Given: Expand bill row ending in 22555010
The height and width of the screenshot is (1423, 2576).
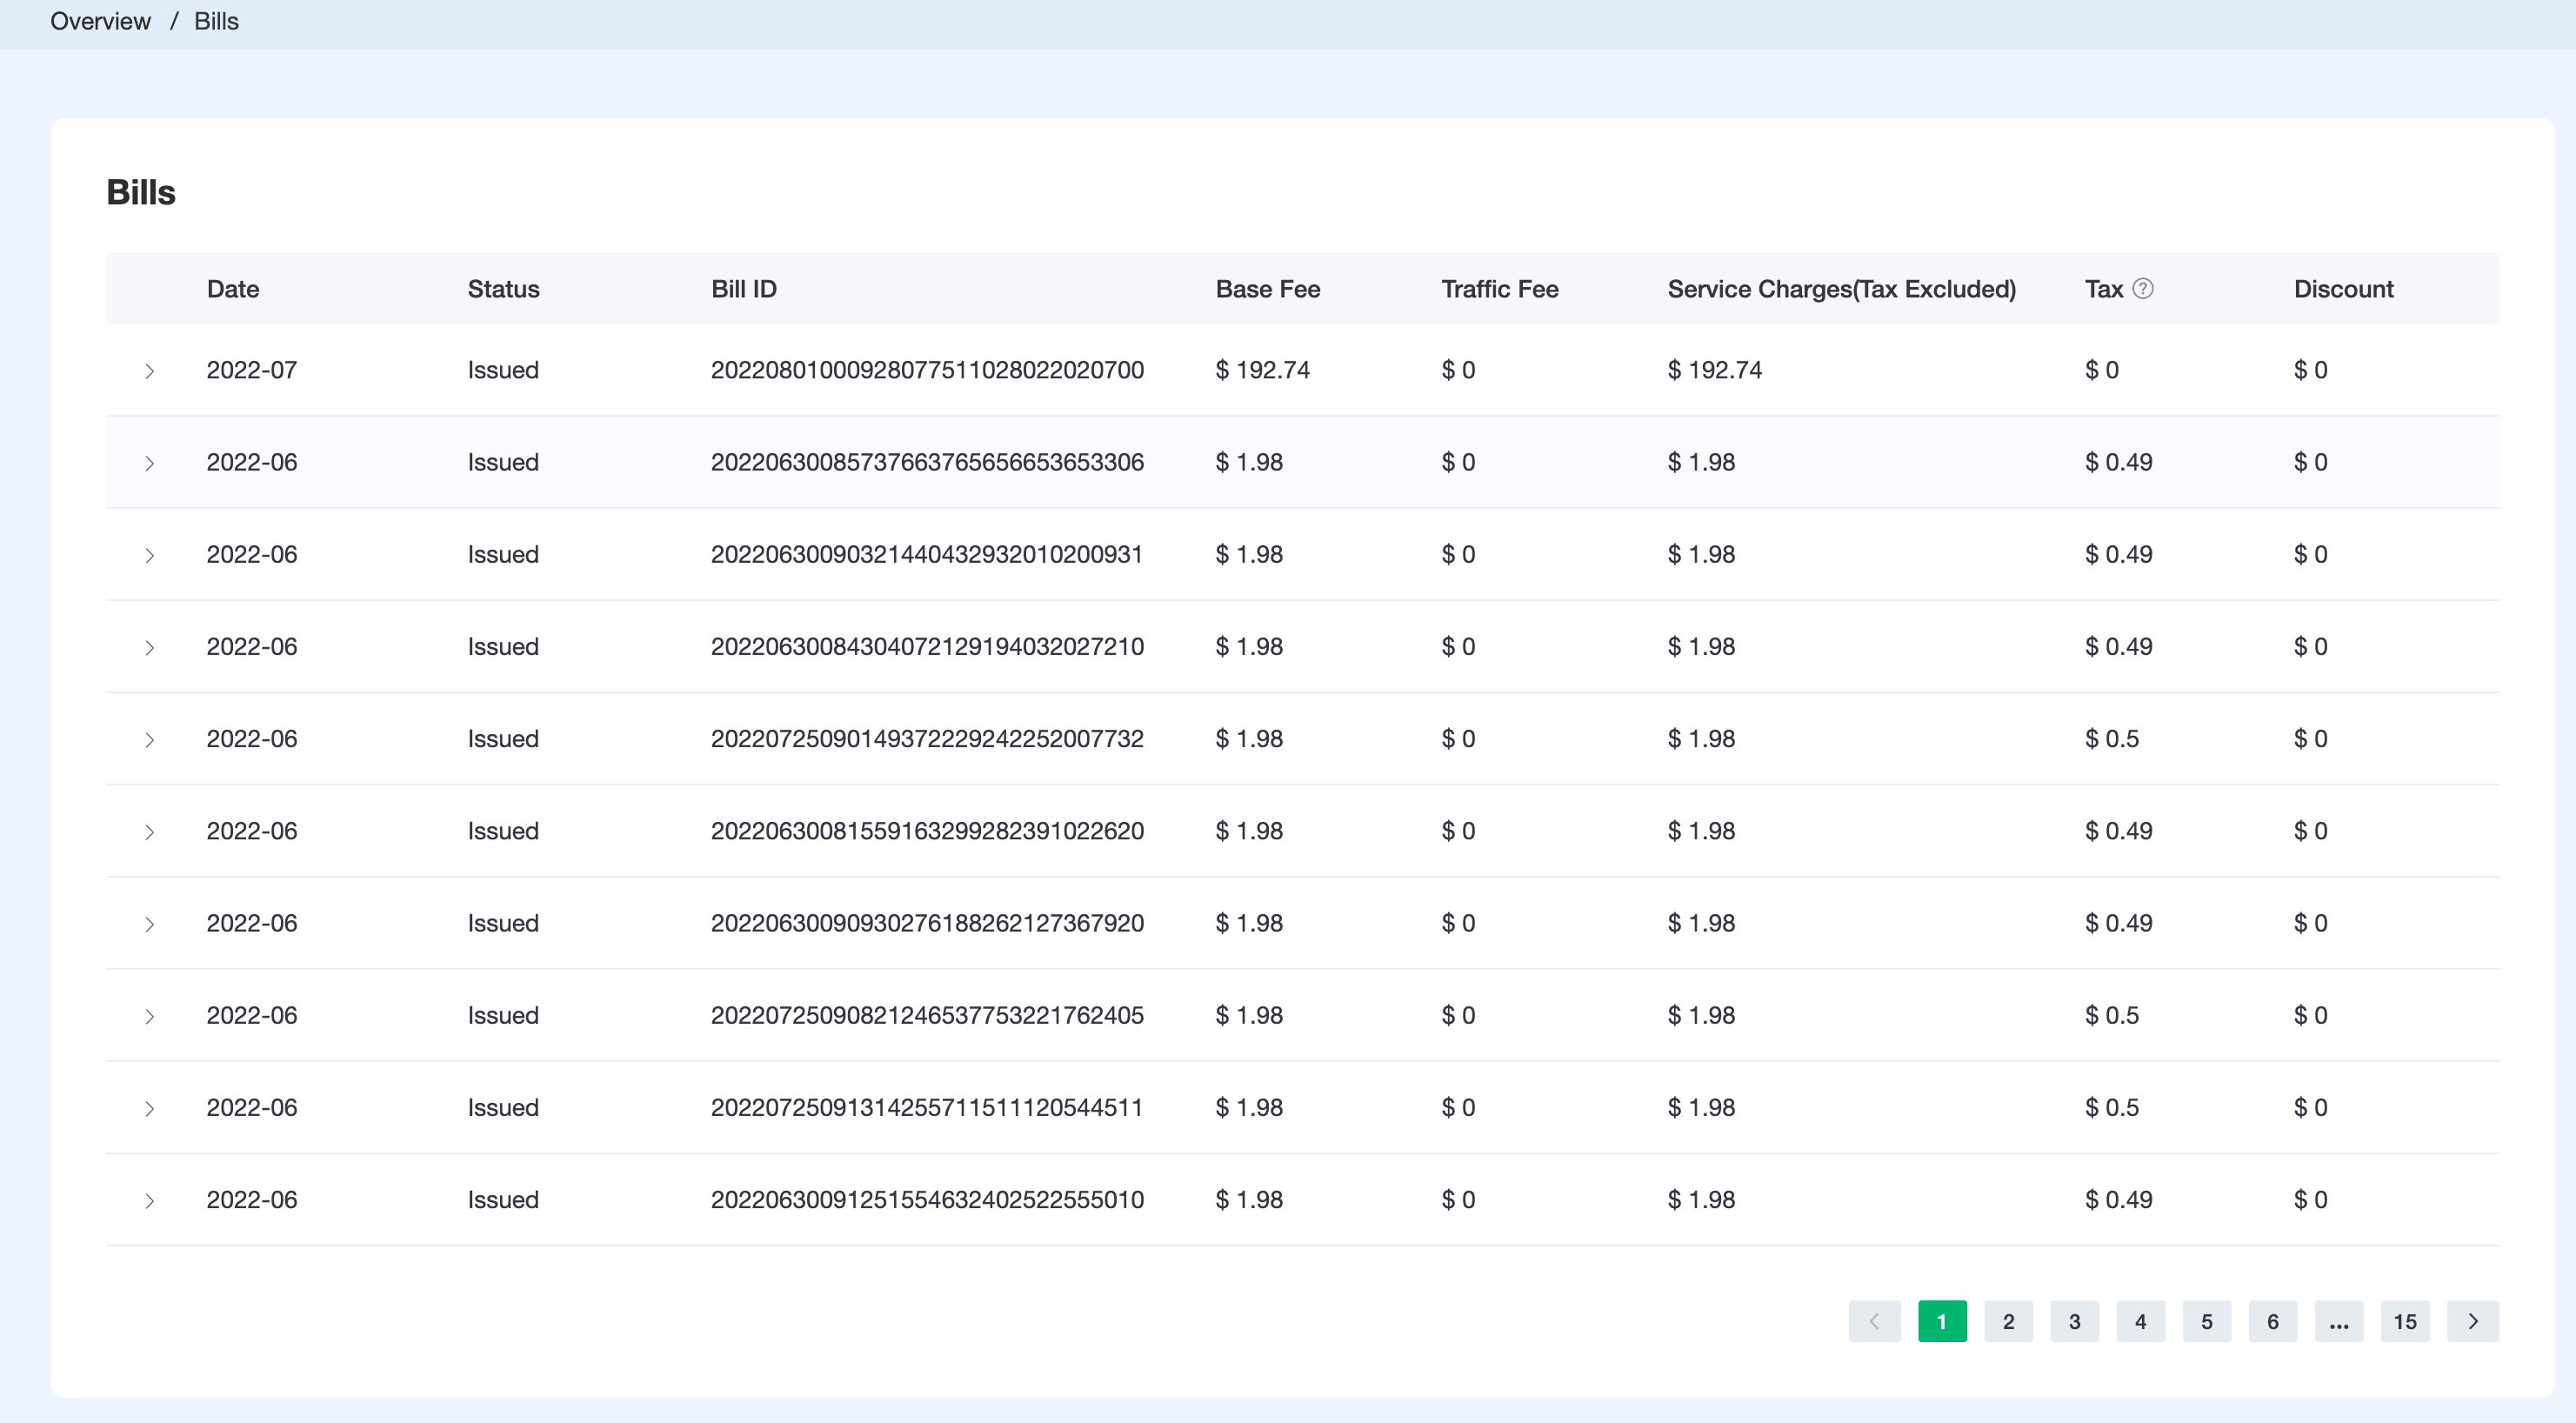Looking at the screenshot, I should pyautogui.click(x=149, y=1200).
